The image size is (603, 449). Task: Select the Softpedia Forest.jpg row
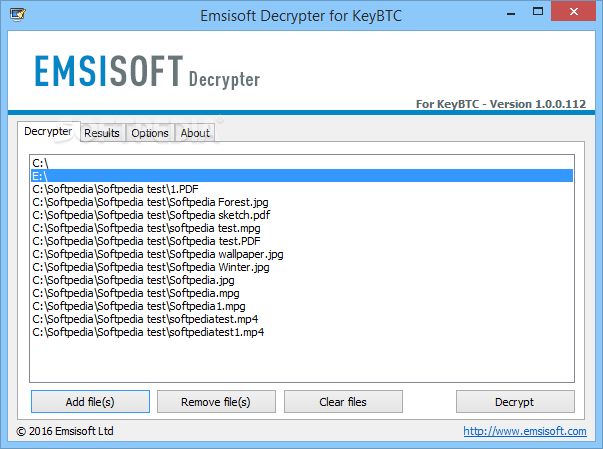[302, 202]
